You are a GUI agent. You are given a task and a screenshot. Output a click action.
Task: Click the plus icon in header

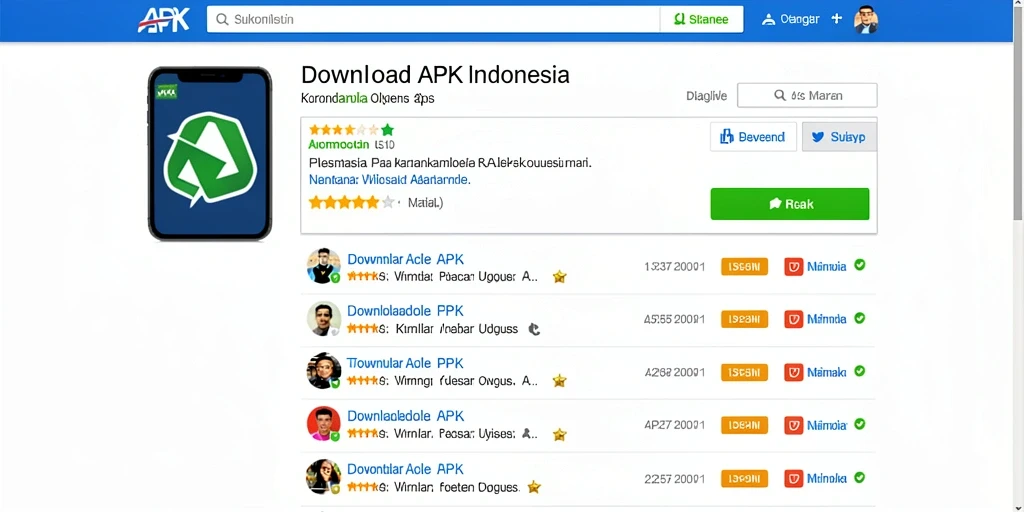pyautogui.click(x=837, y=19)
